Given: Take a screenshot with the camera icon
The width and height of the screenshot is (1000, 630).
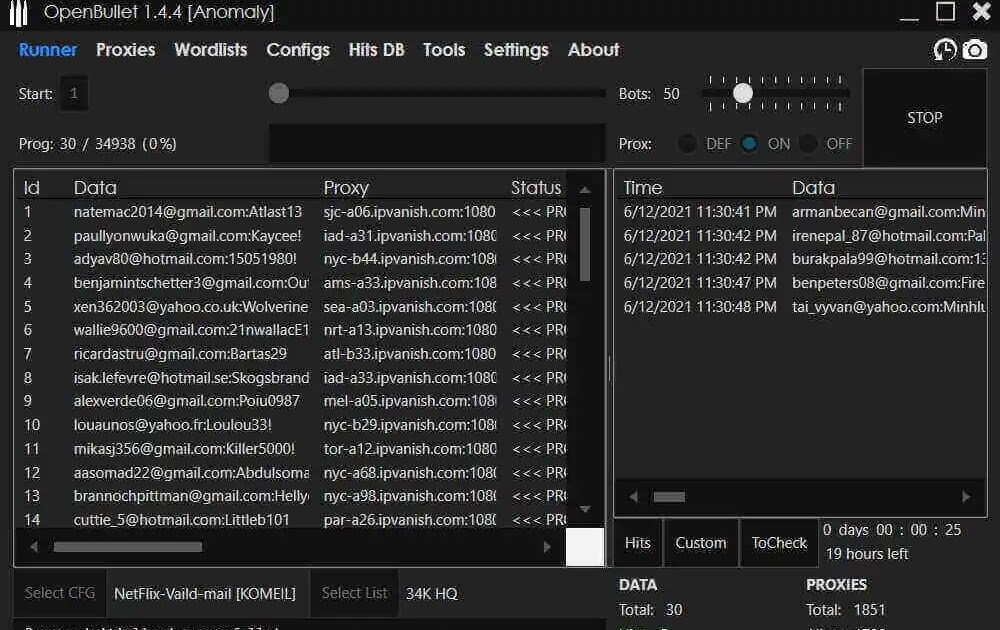Looking at the screenshot, I should click(974, 50).
